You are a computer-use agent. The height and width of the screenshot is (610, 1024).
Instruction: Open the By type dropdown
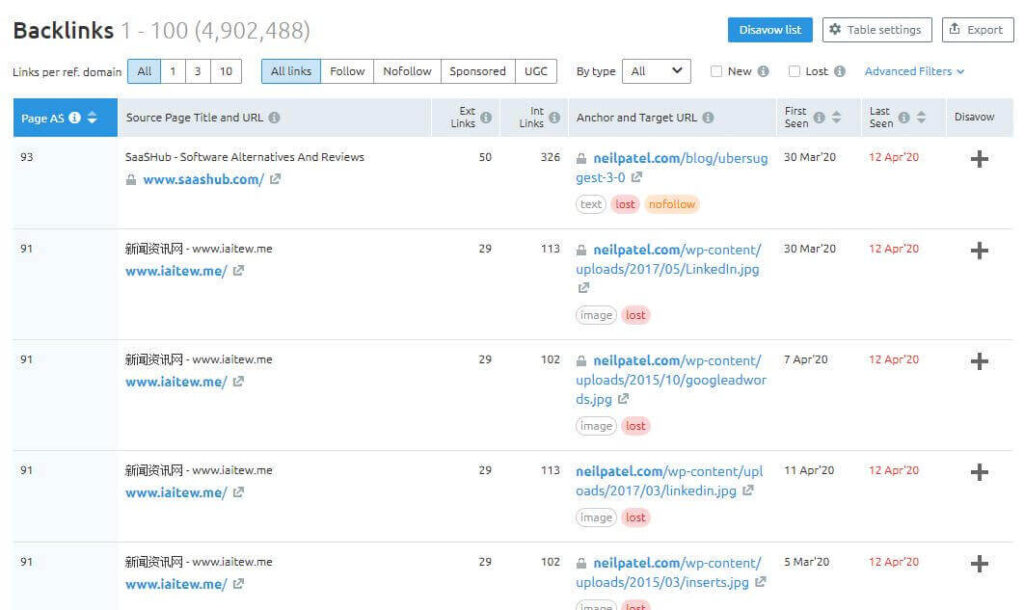click(x=656, y=71)
